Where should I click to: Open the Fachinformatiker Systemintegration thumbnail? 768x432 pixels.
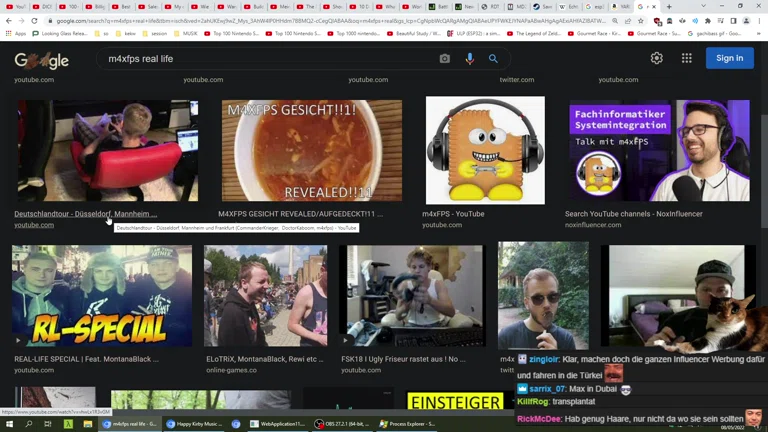click(659, 150)
